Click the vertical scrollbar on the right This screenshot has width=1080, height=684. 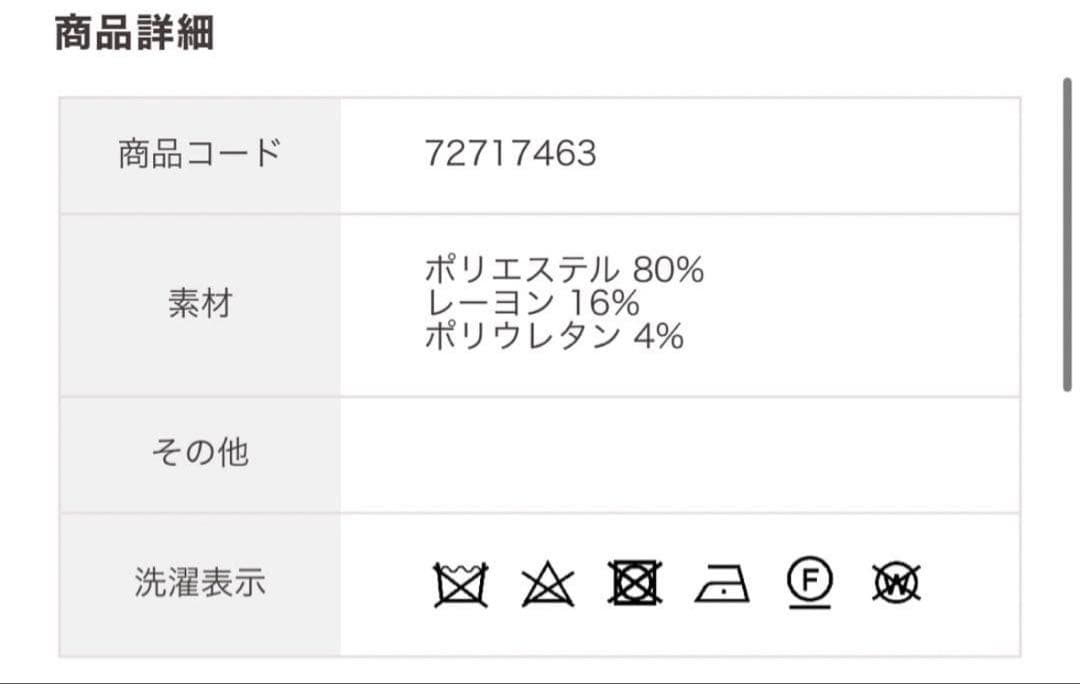(x=1067, y=235)
